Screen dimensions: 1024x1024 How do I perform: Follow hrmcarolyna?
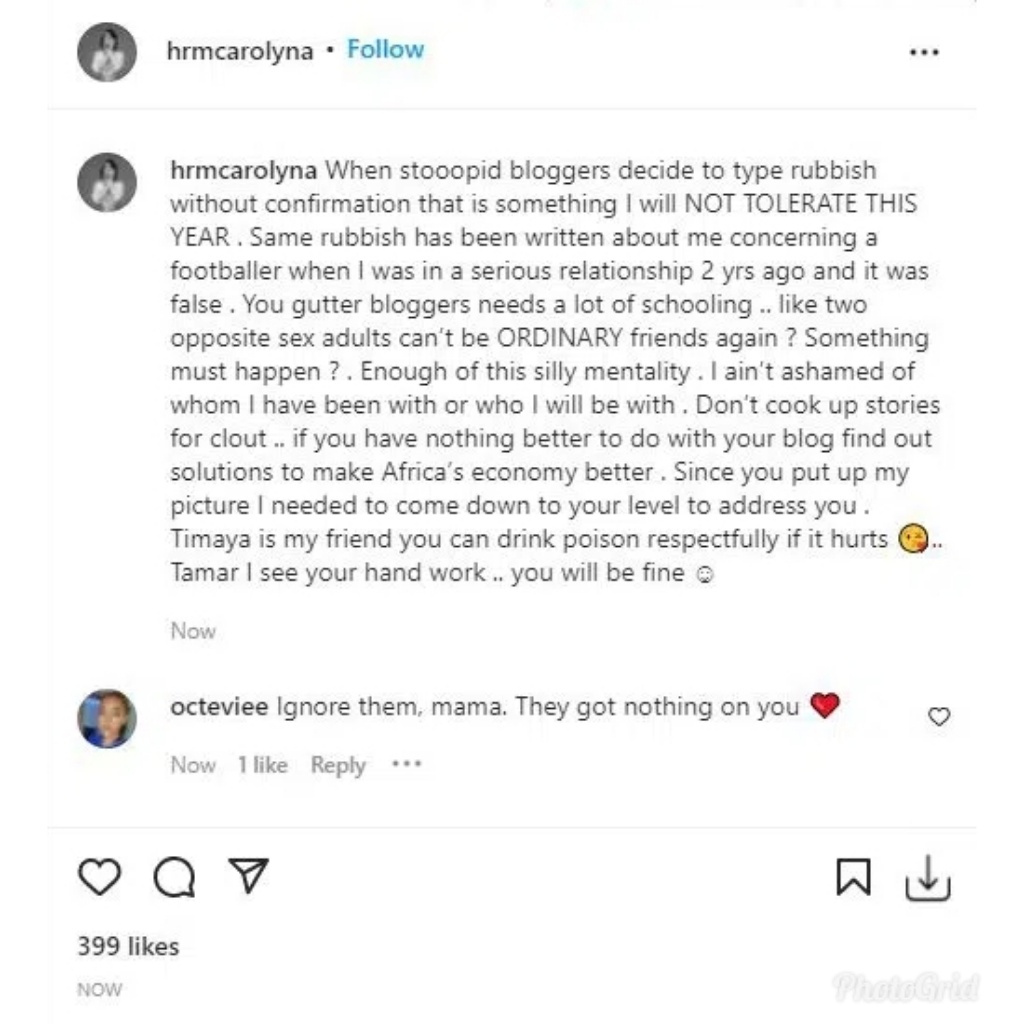(385, 50)
